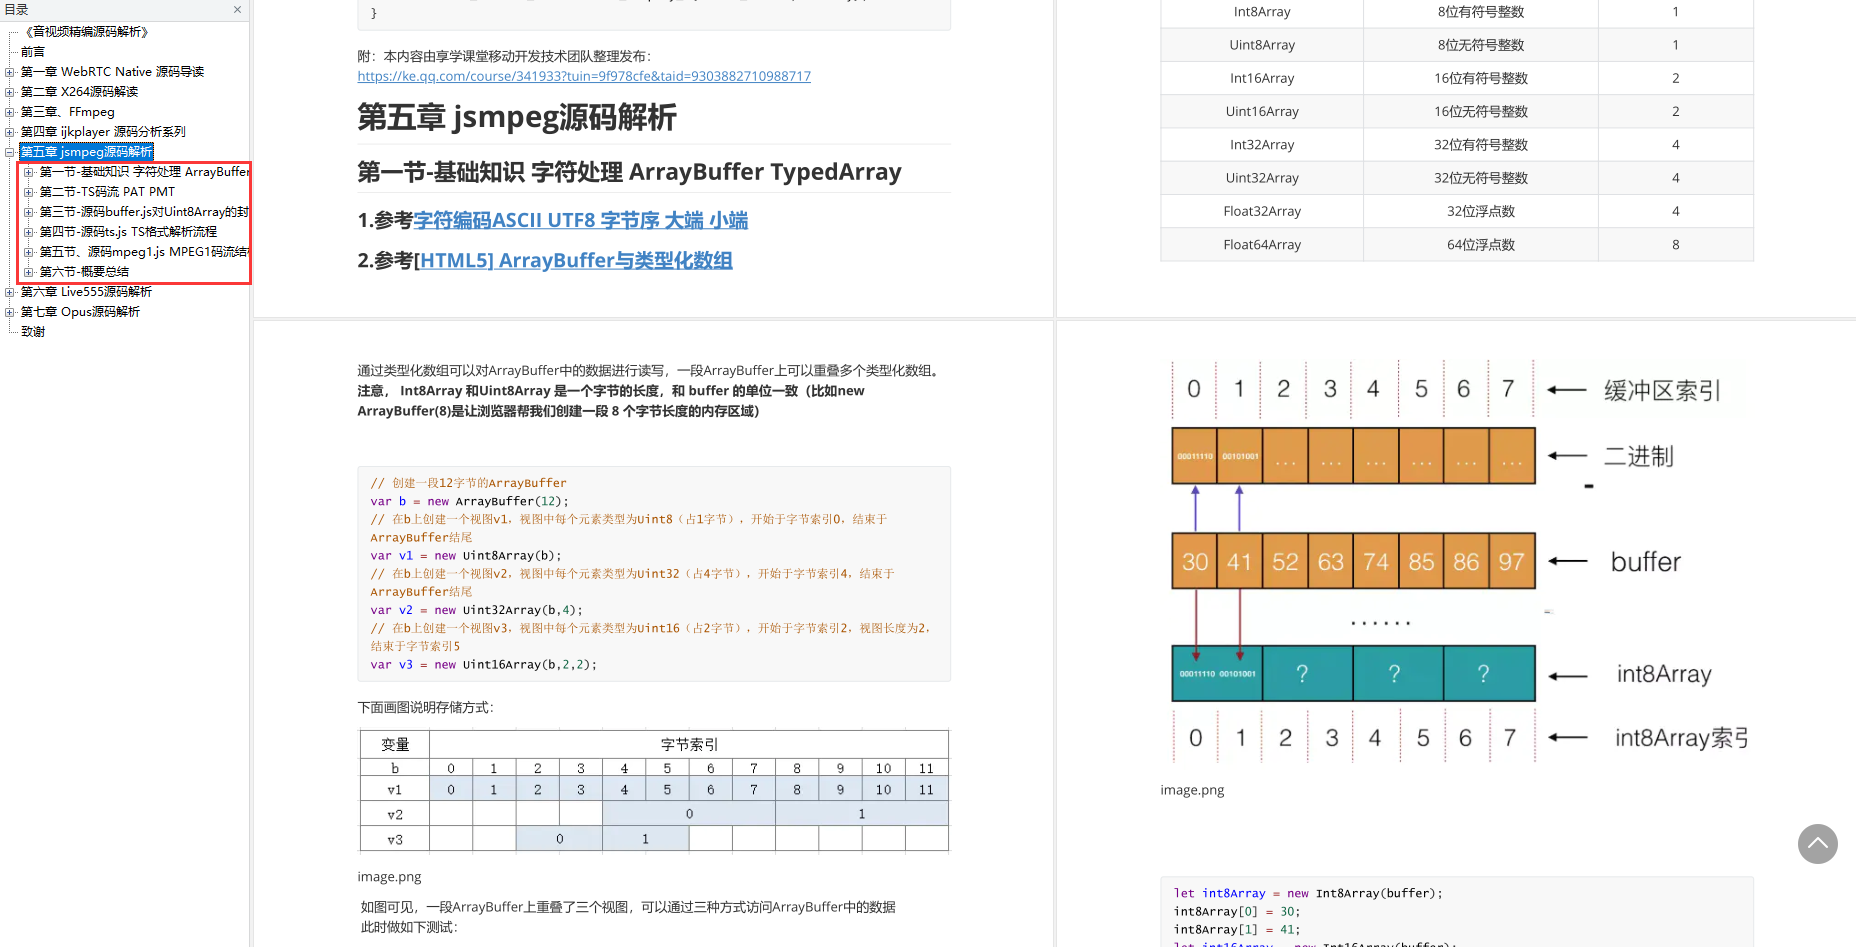
Task: Click the Int32Array table cell
Action: coord(1262,145)
